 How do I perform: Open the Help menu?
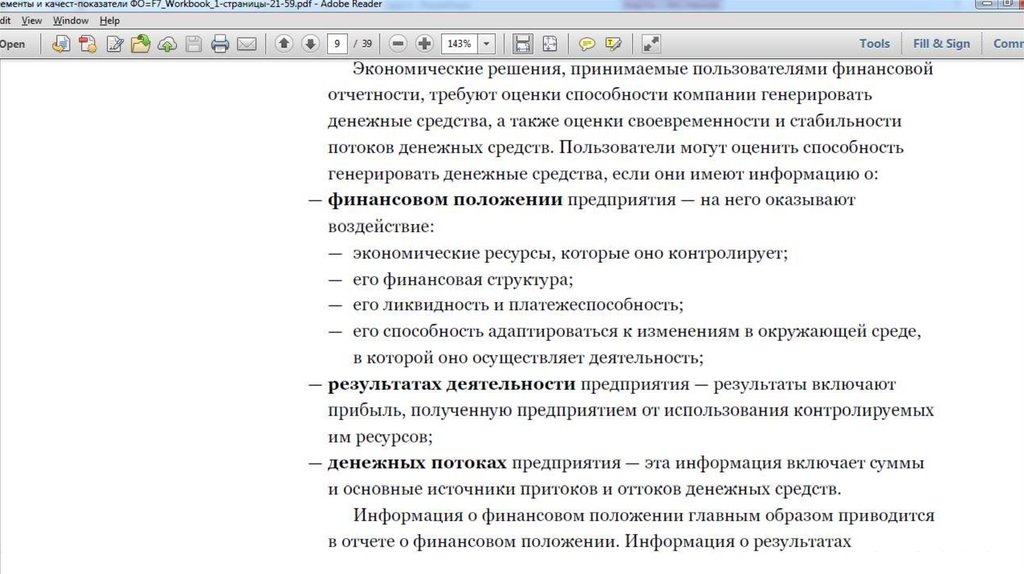110,20
